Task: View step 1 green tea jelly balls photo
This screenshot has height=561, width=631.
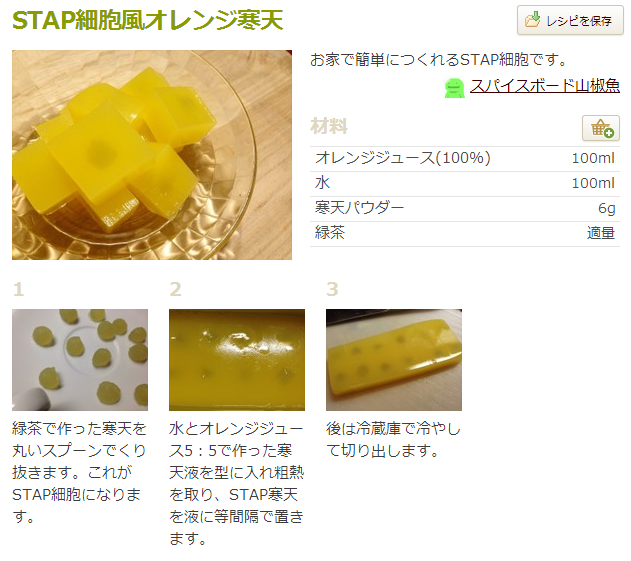Action: tap(80, 360)
